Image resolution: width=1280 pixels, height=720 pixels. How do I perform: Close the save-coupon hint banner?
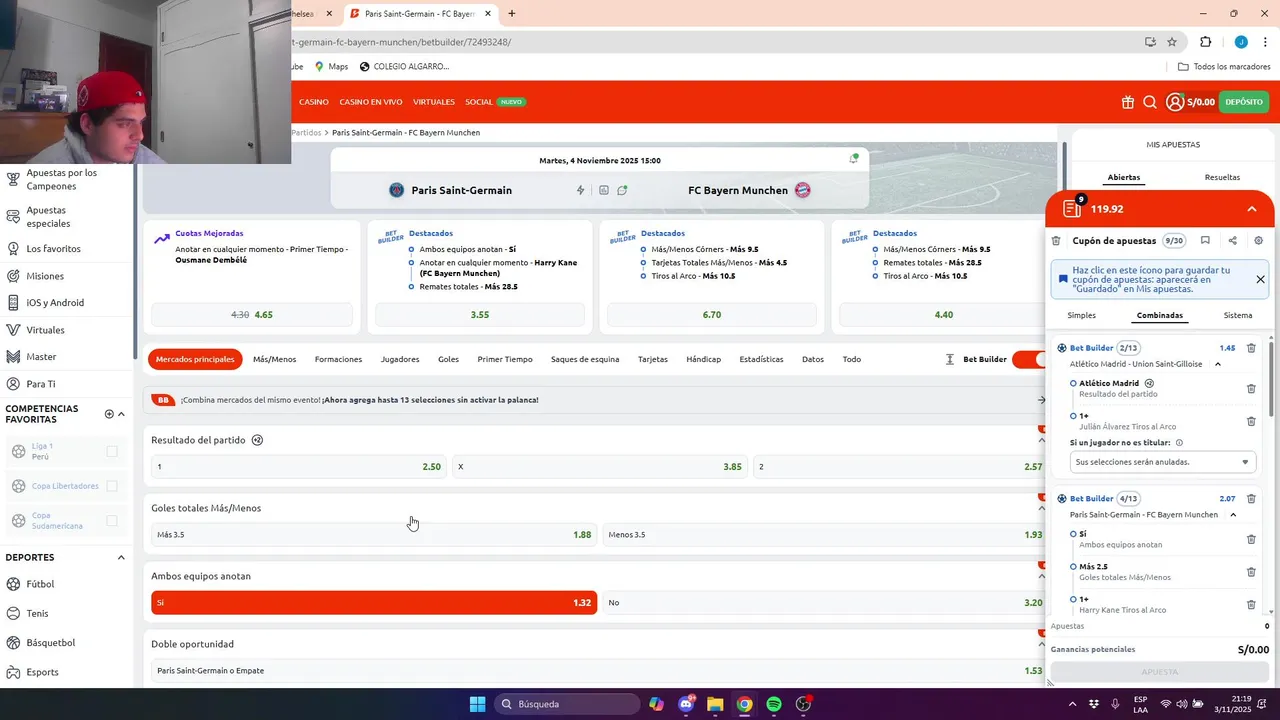pos(1260,280)
